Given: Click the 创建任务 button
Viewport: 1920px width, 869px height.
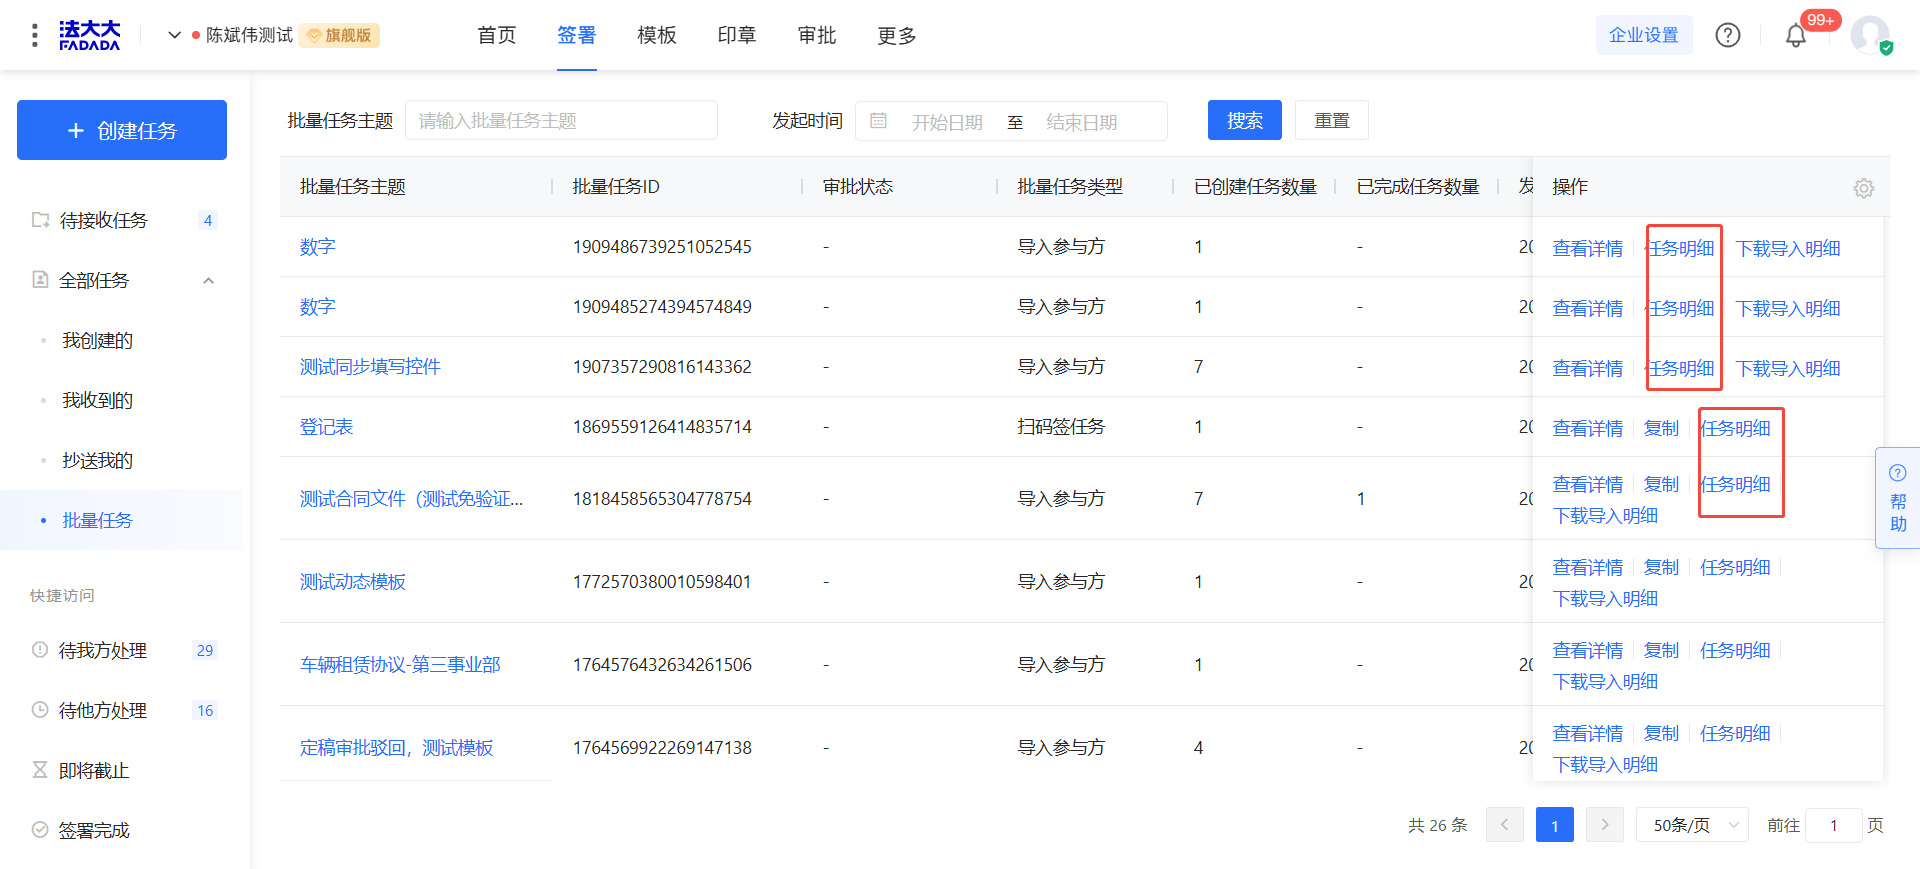Looking at the screenshot, I should 122,130.
